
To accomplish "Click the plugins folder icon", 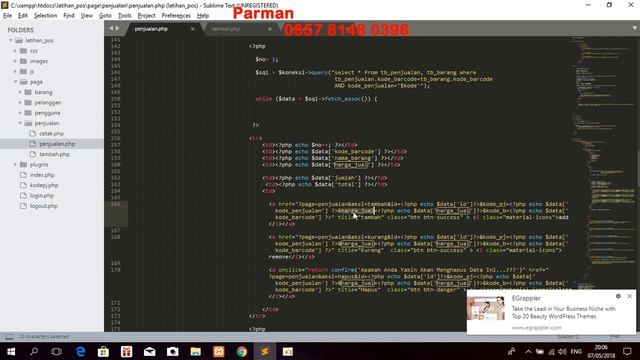I will tap(23, 164).
